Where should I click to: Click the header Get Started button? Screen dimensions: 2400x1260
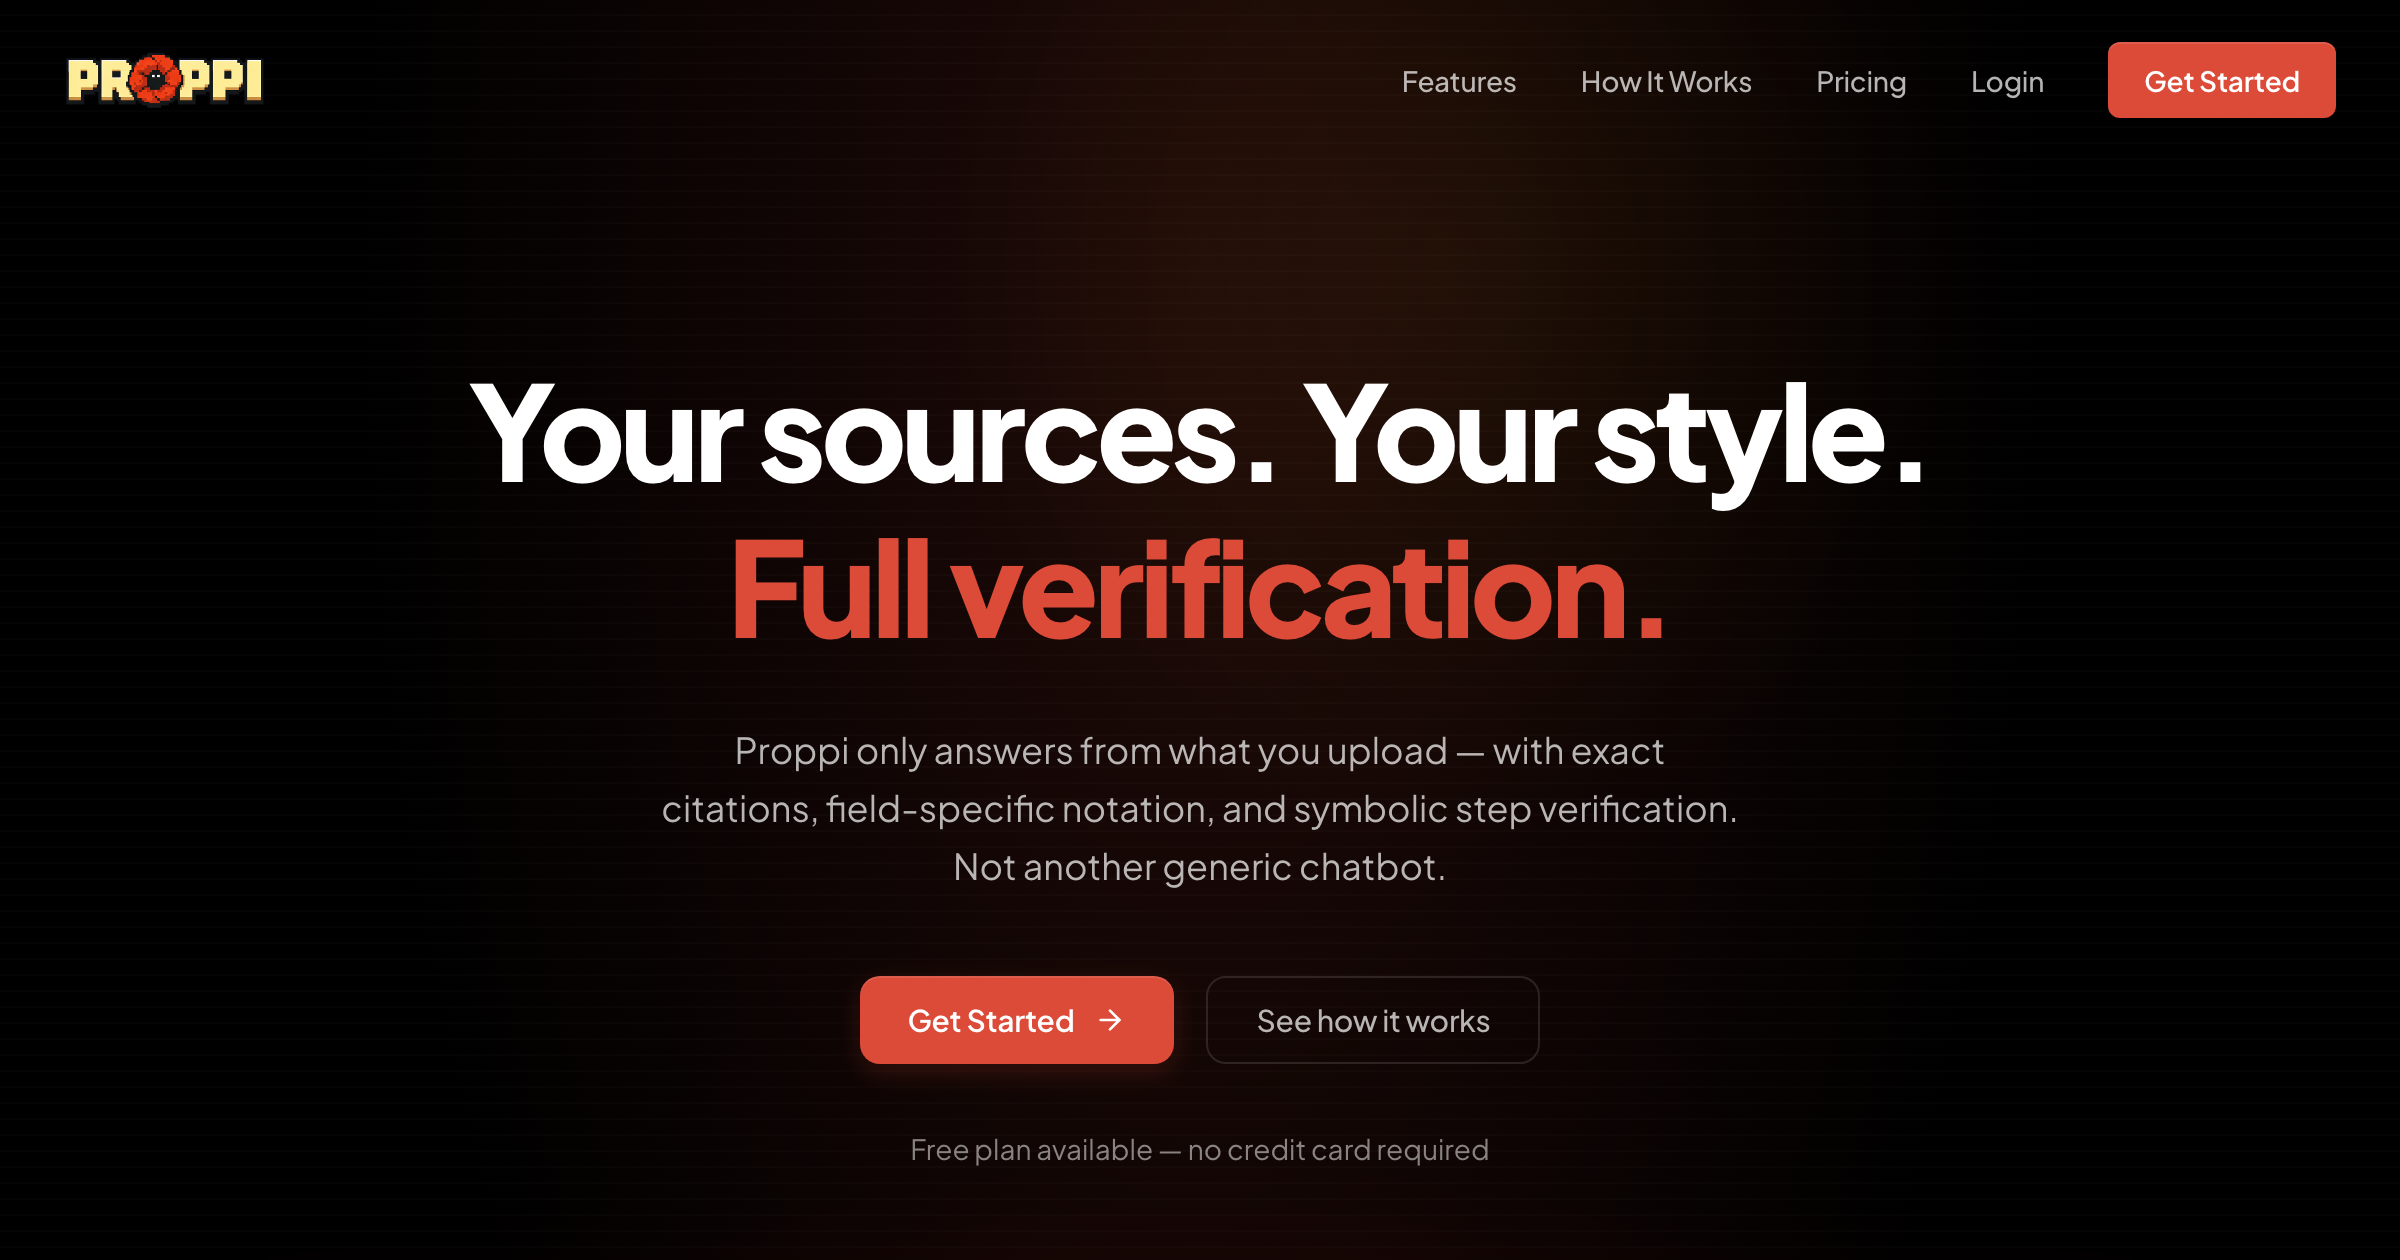click(2221, 80)
